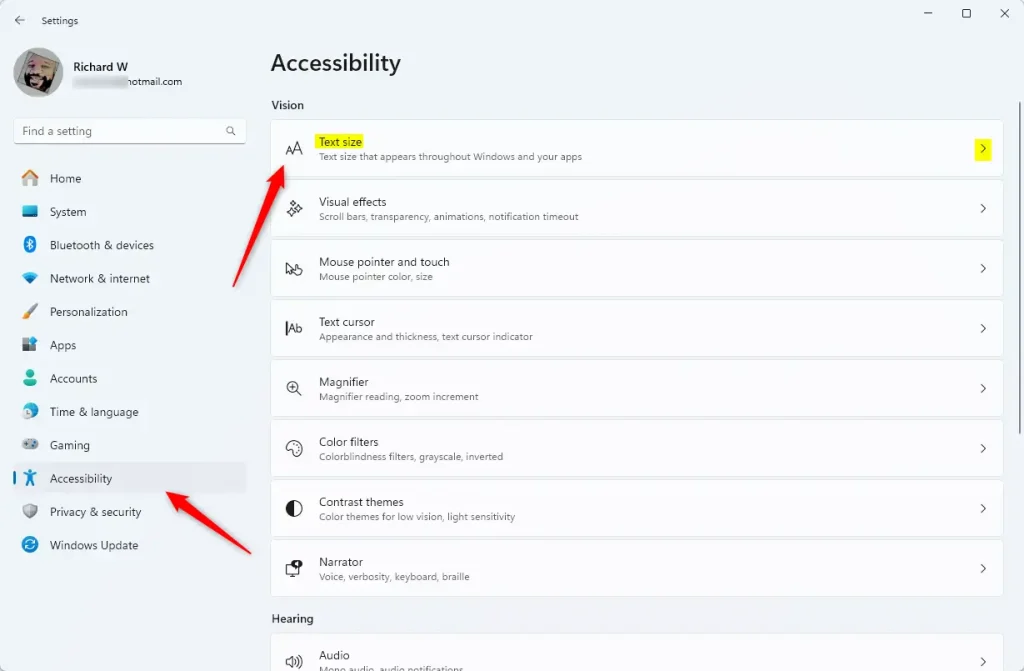Click the Personalization paintbrush icon
Screen dimensions: 1024x671
[x=30, y=311]
